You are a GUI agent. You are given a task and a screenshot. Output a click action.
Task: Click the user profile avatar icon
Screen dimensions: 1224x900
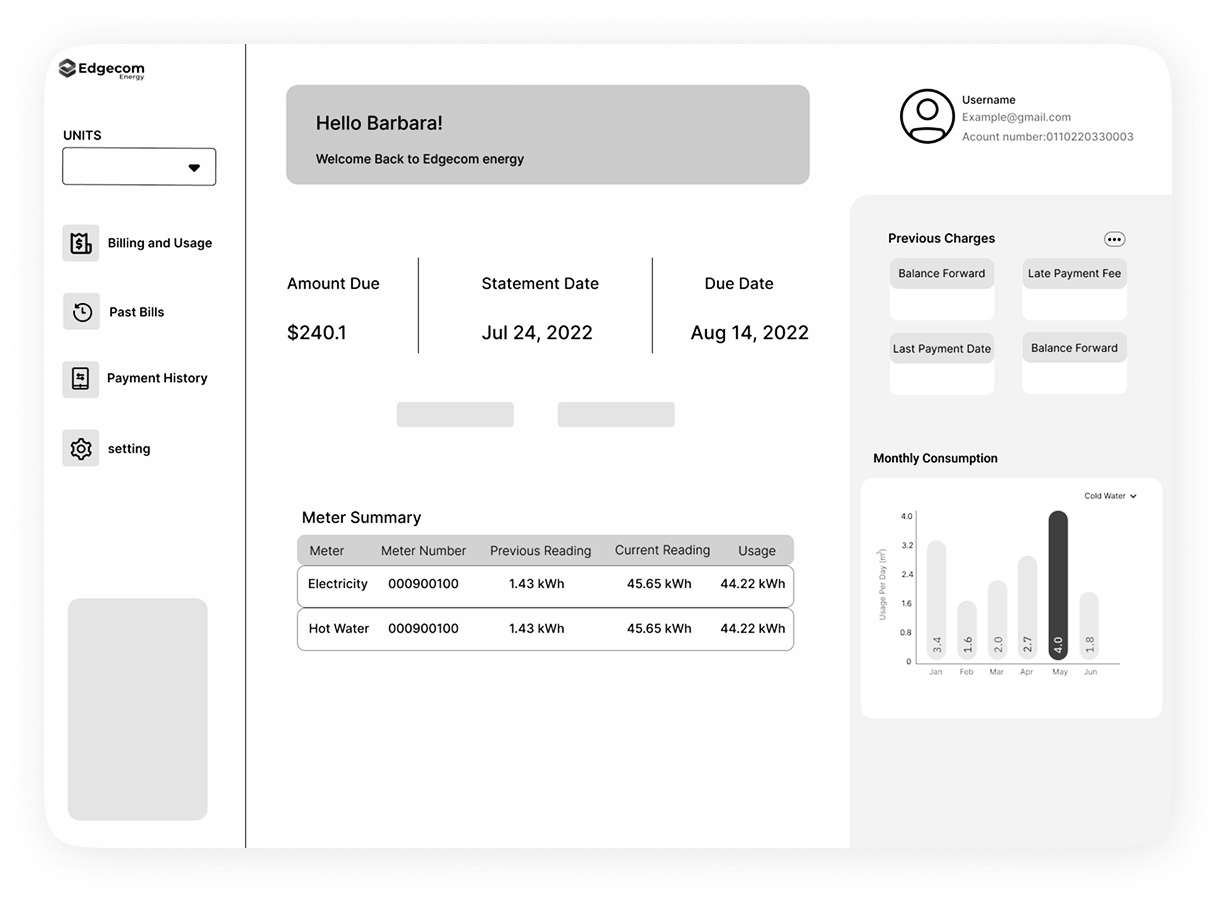(927, 116)
